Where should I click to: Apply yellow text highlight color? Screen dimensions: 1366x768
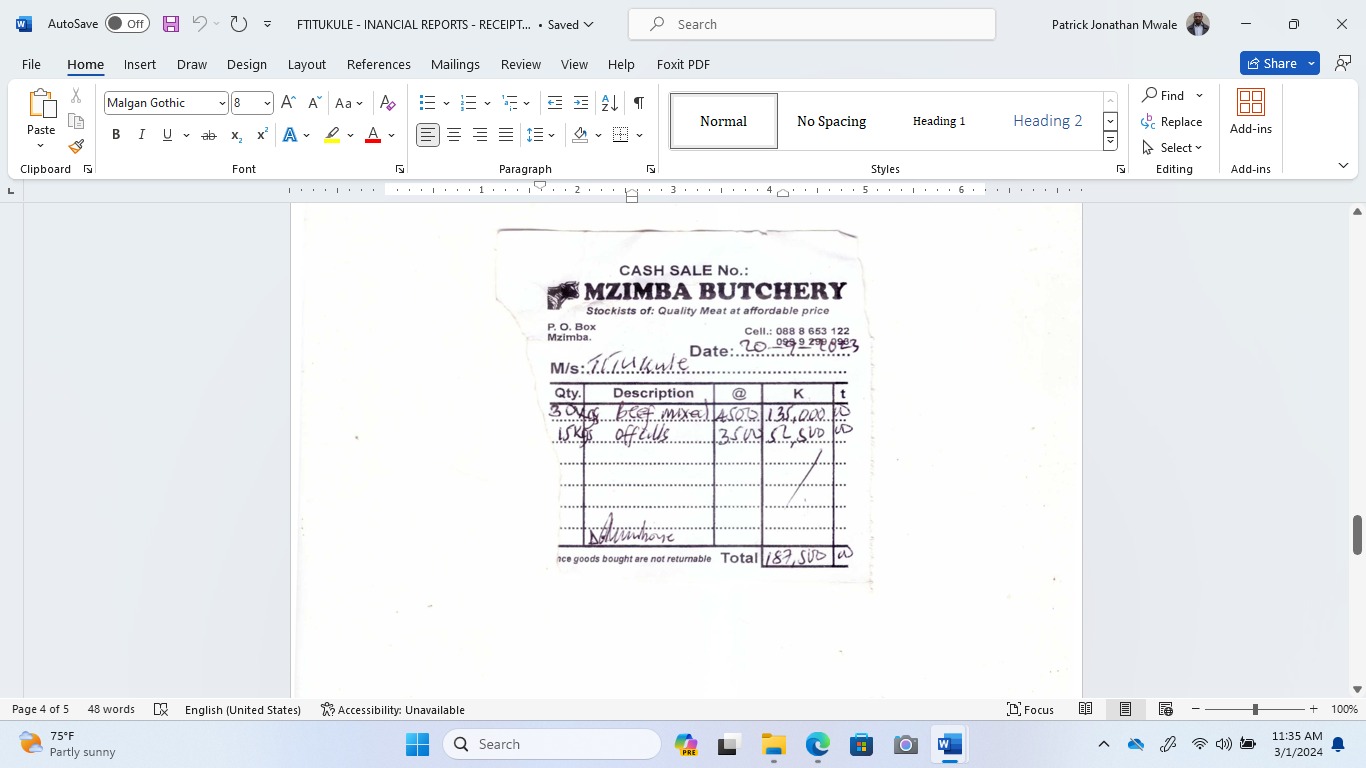[x=332, y=135]
